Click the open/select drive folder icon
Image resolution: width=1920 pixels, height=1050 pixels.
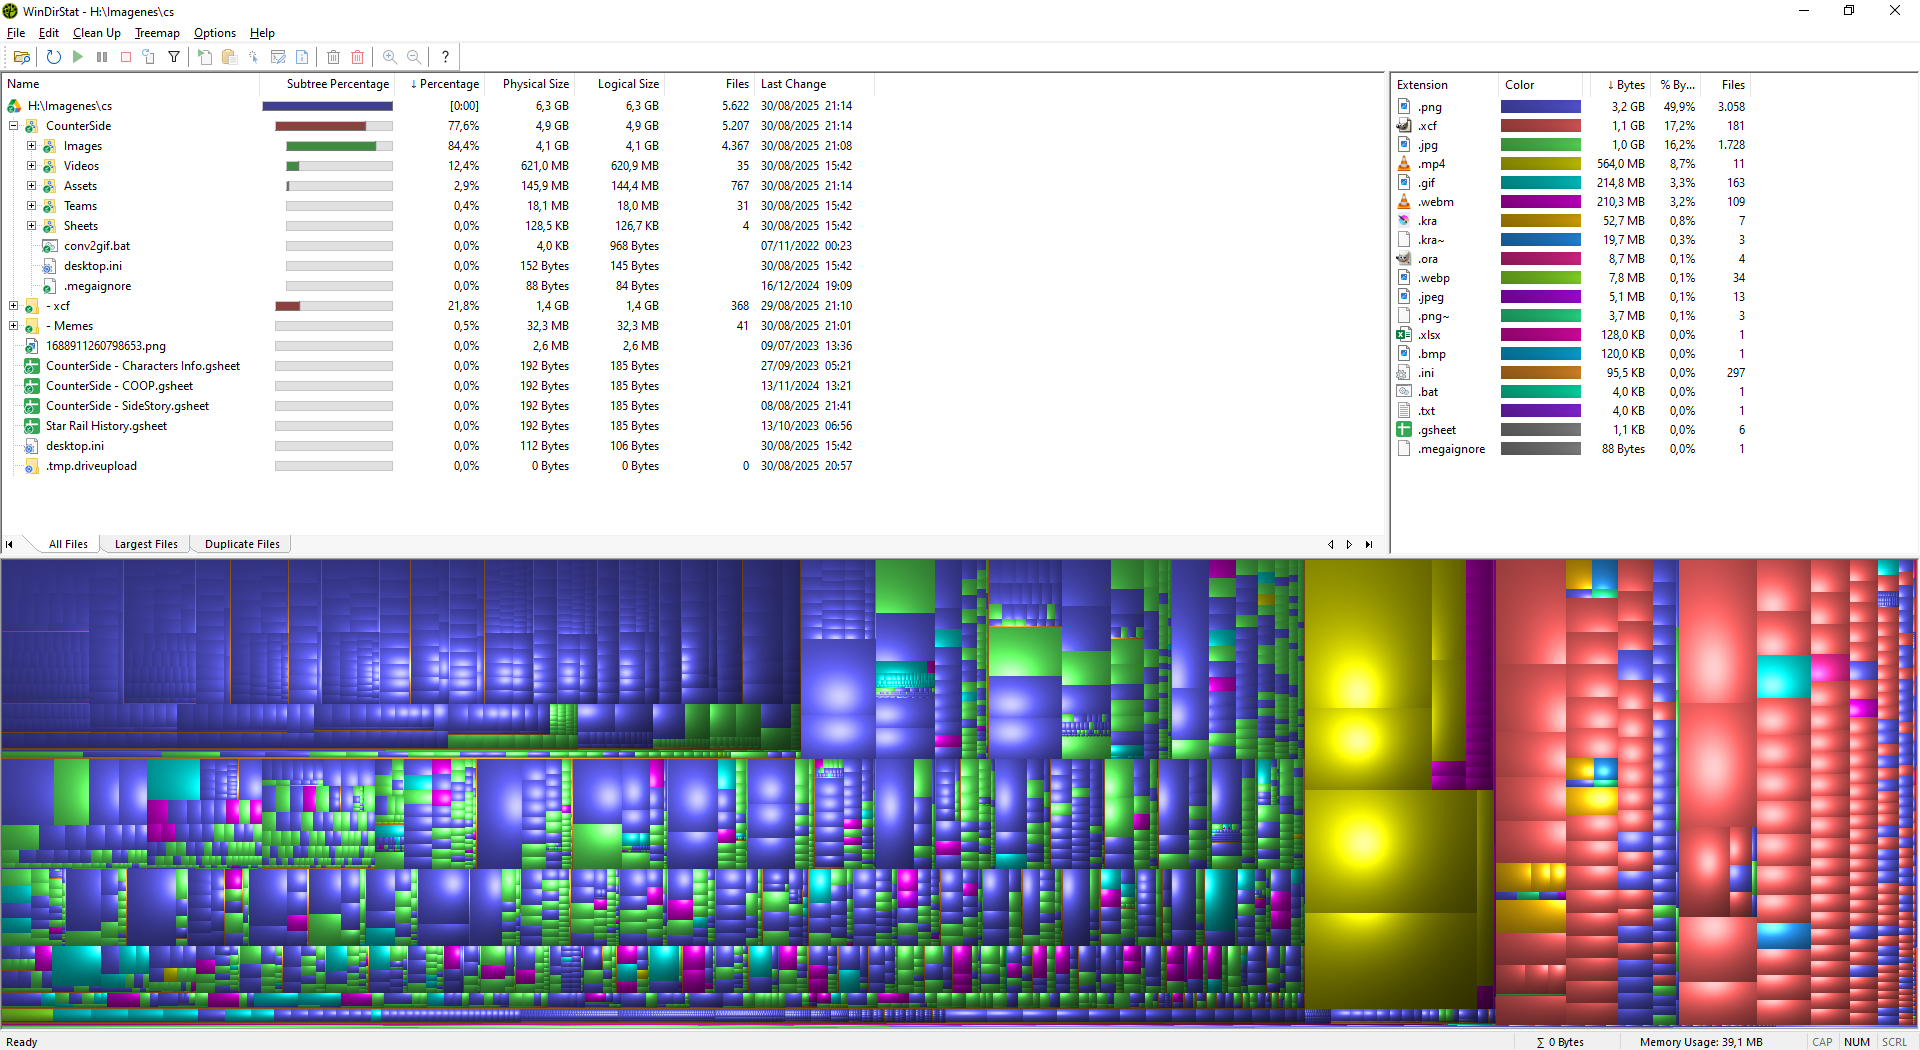point(21,57)
